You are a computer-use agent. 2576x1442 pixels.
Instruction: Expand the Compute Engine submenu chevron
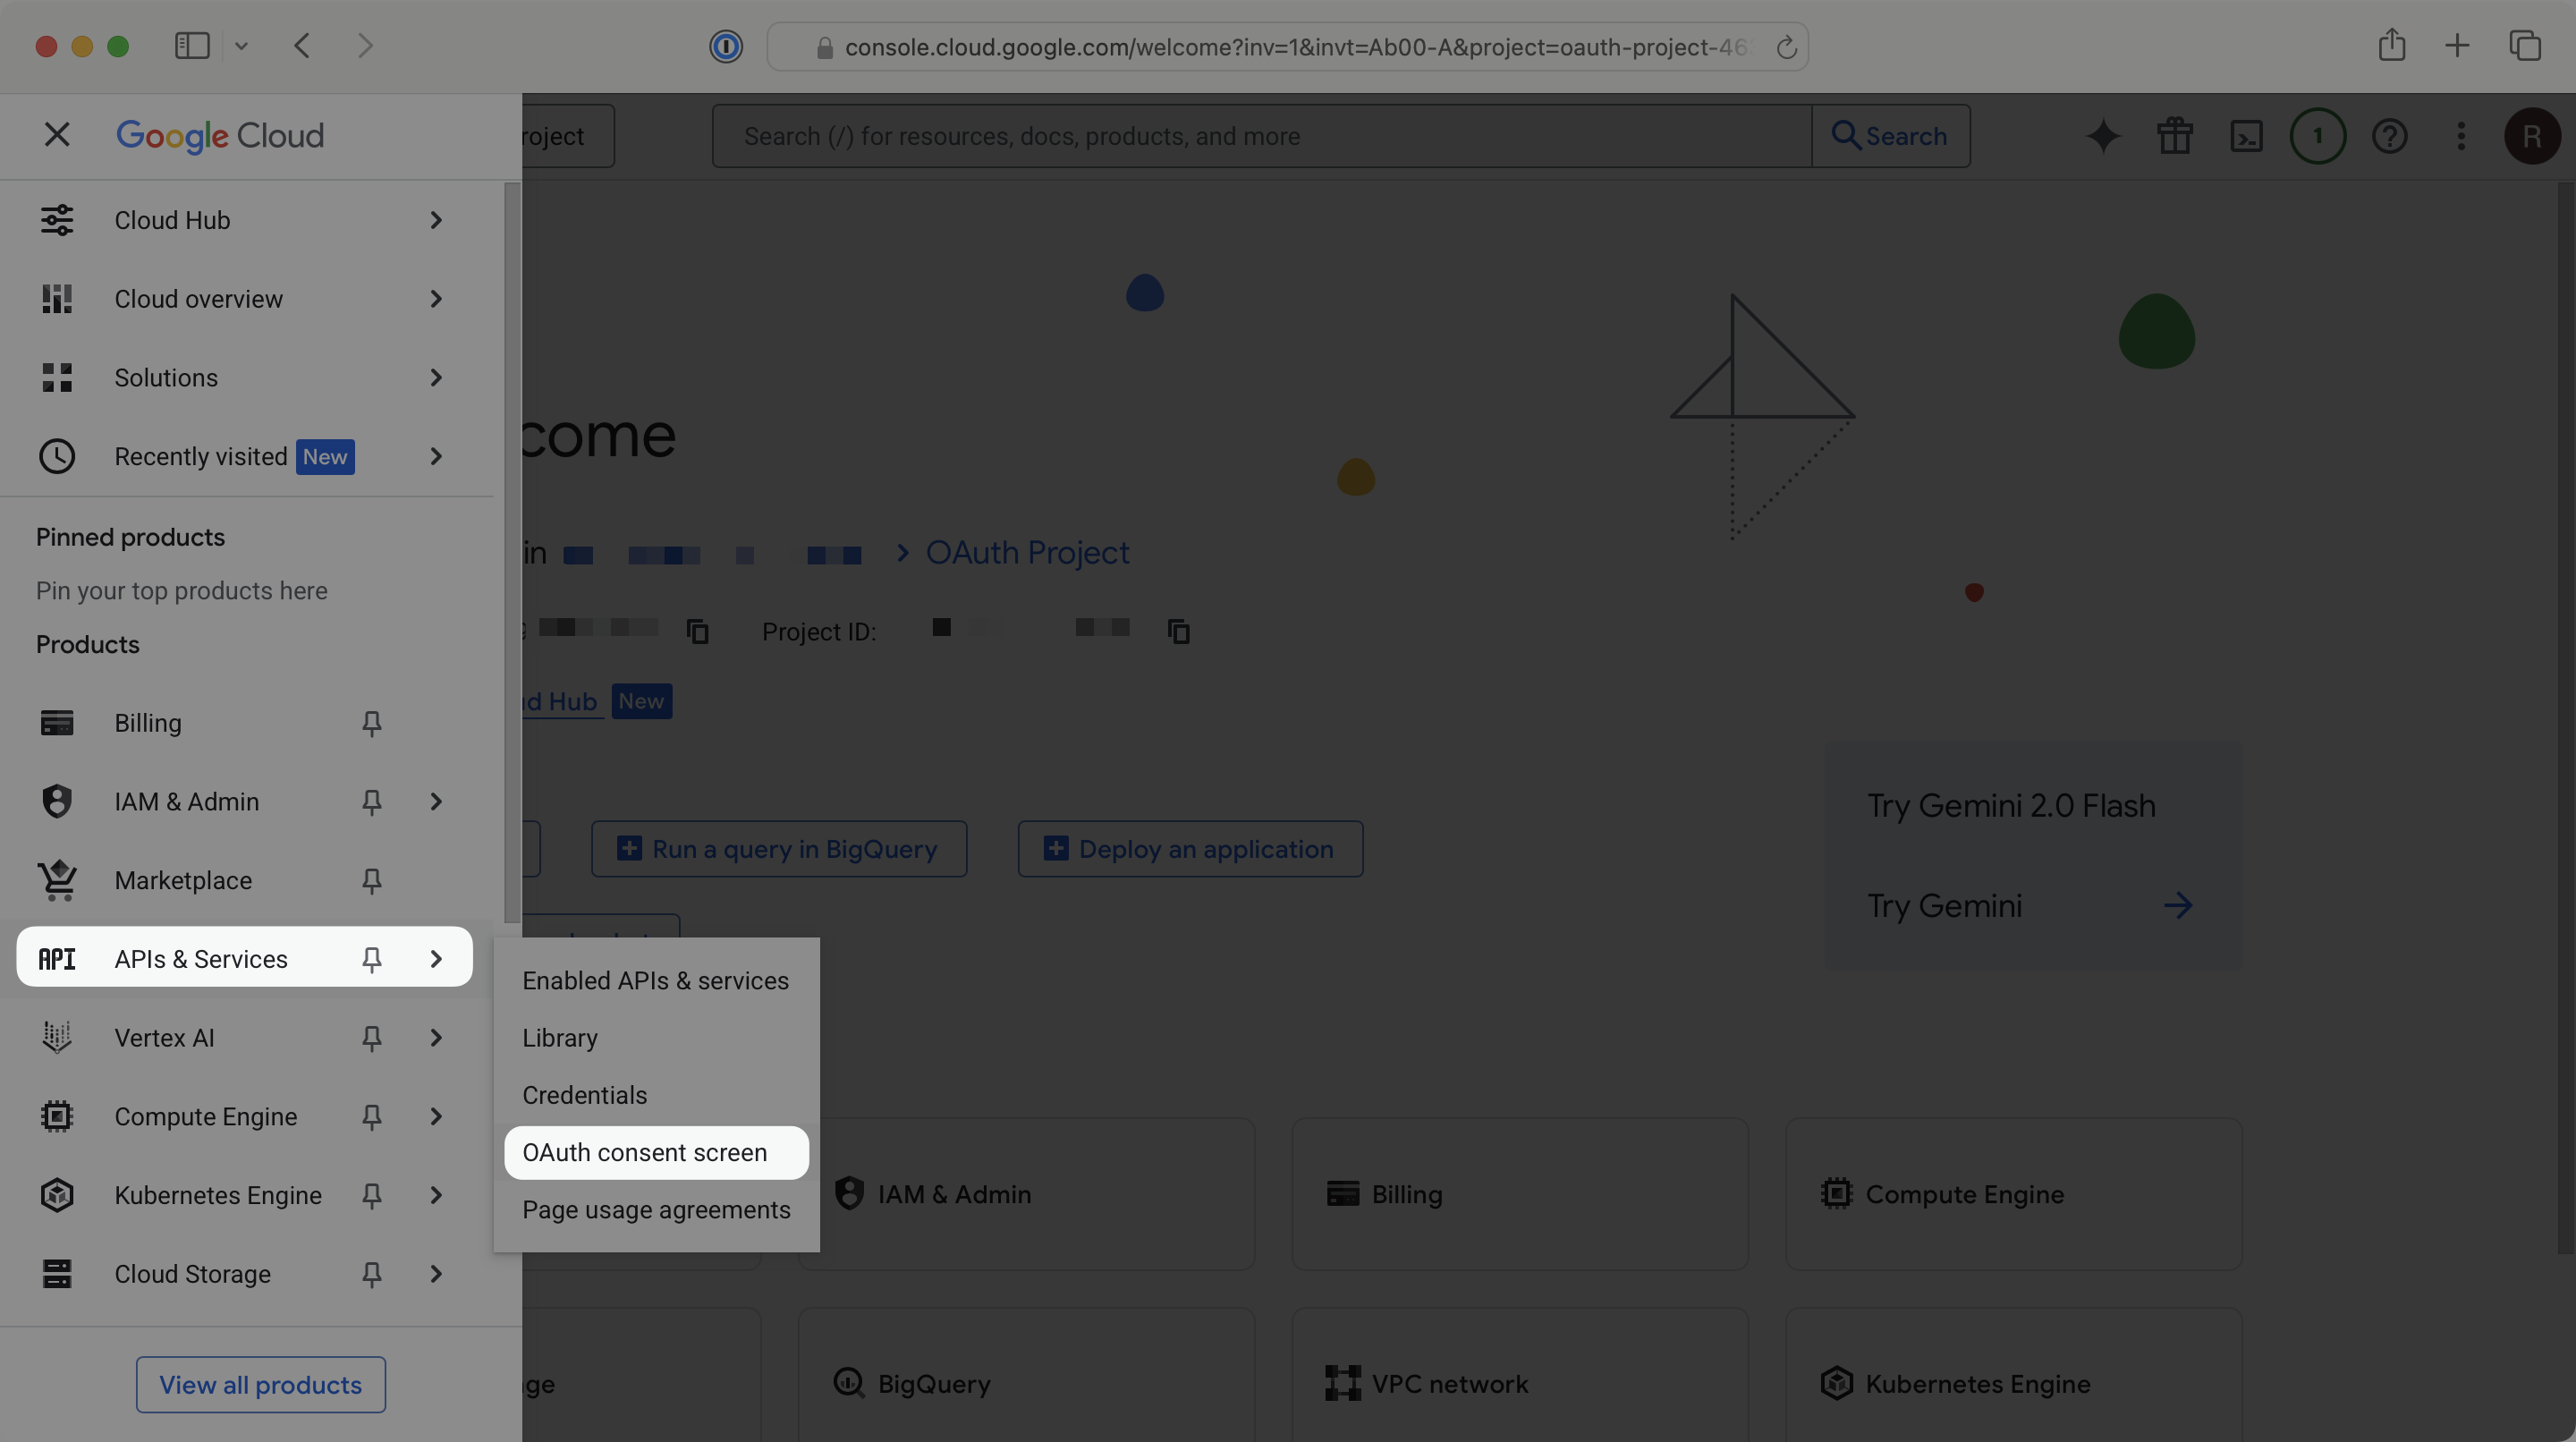[435, 1116]
